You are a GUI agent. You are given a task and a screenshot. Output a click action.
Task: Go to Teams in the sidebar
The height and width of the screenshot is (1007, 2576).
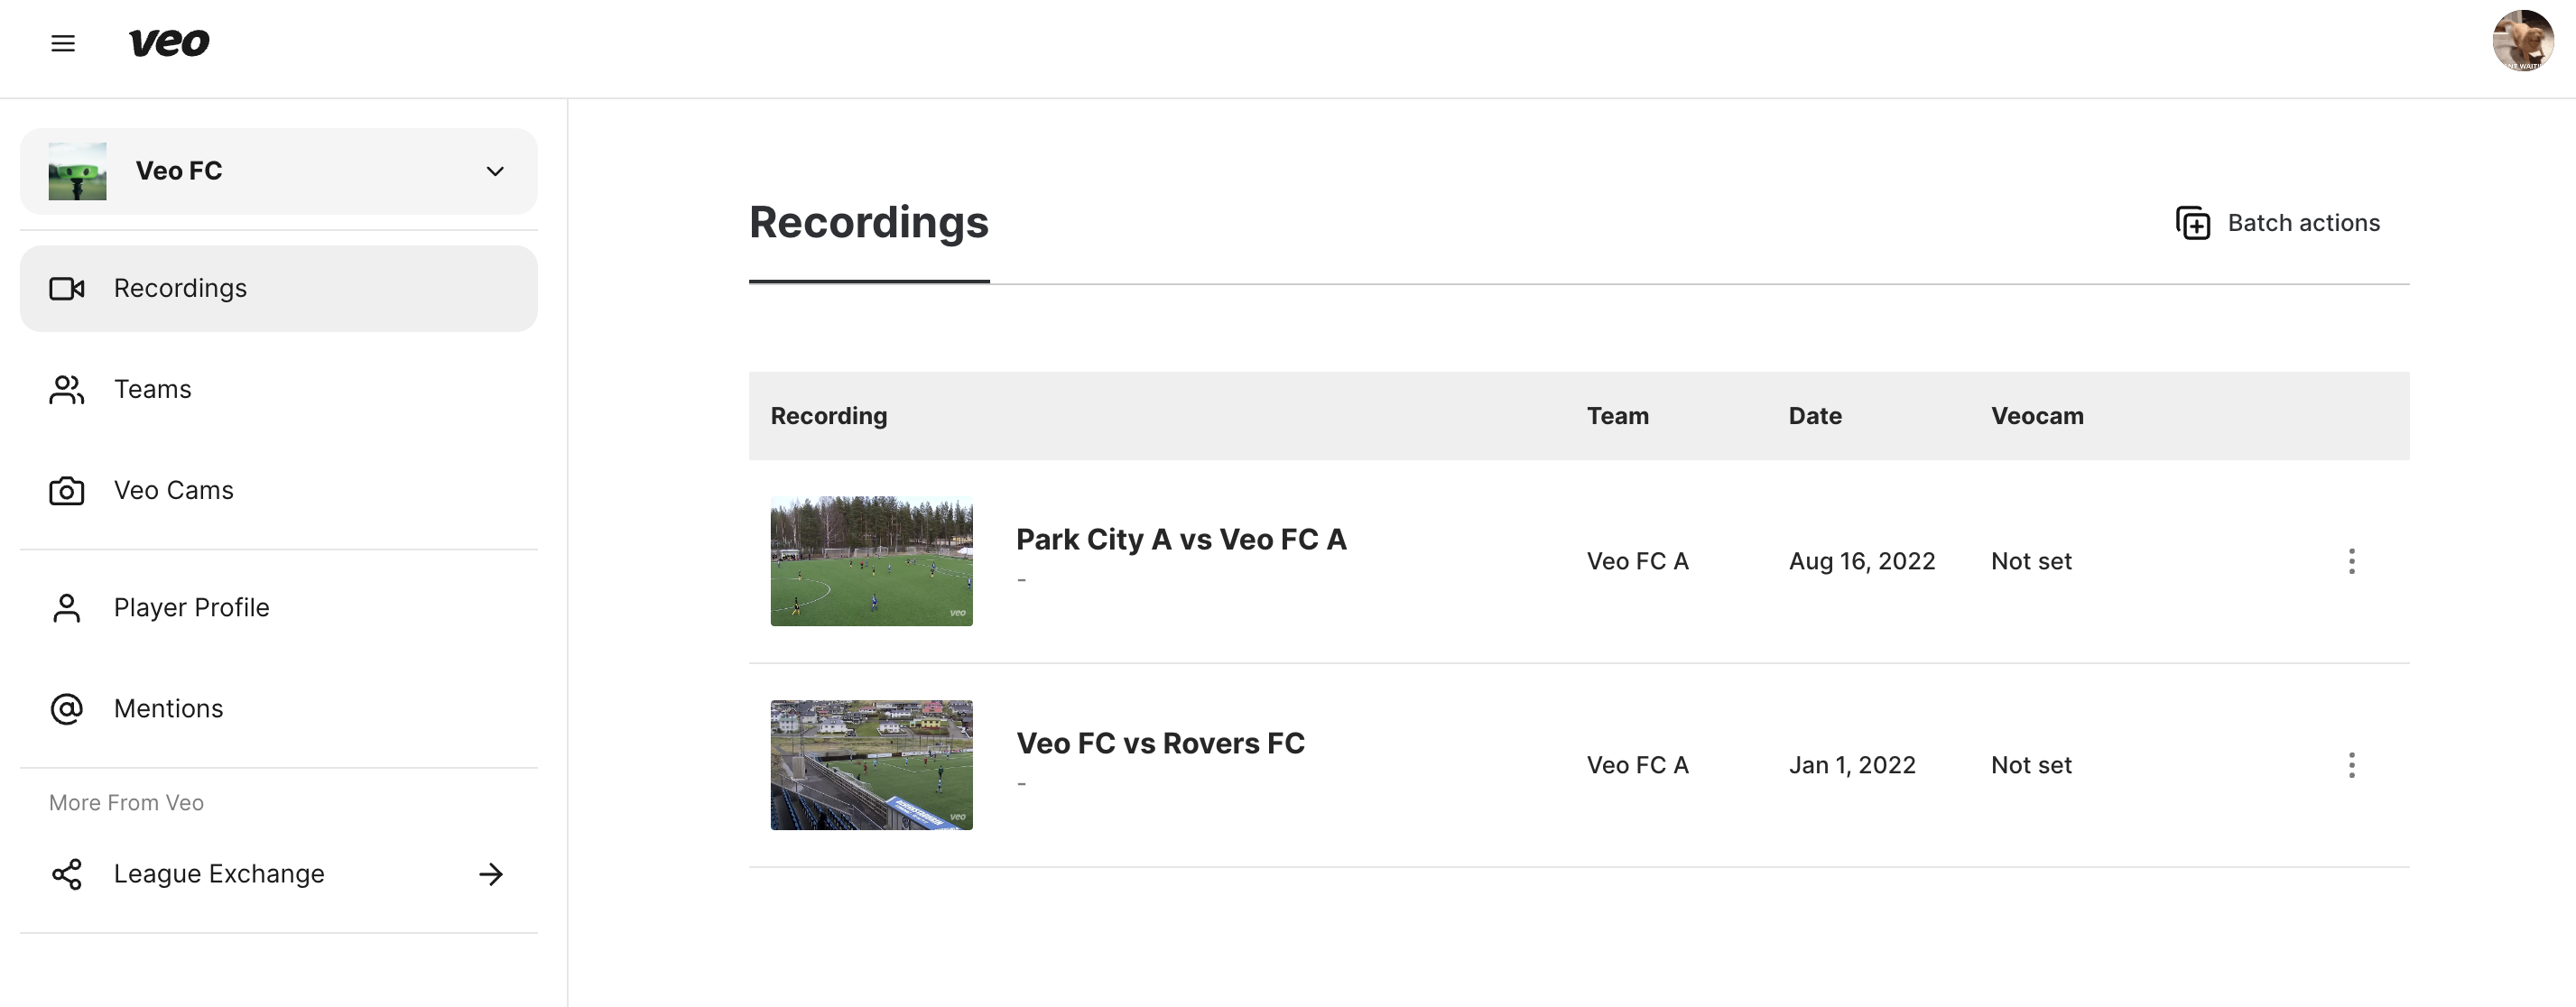(279, 390)
